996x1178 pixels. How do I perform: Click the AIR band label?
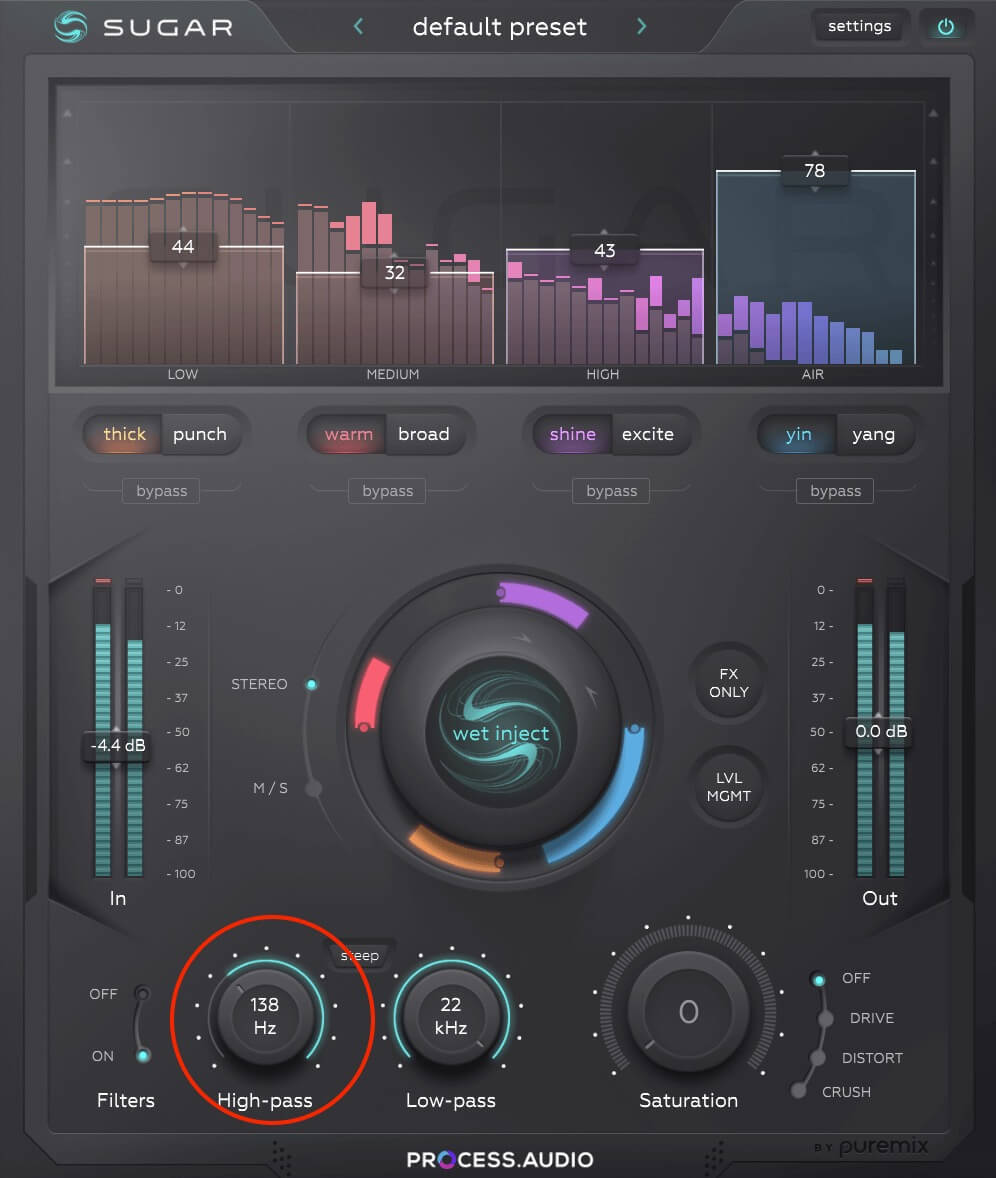click(813, 374)
